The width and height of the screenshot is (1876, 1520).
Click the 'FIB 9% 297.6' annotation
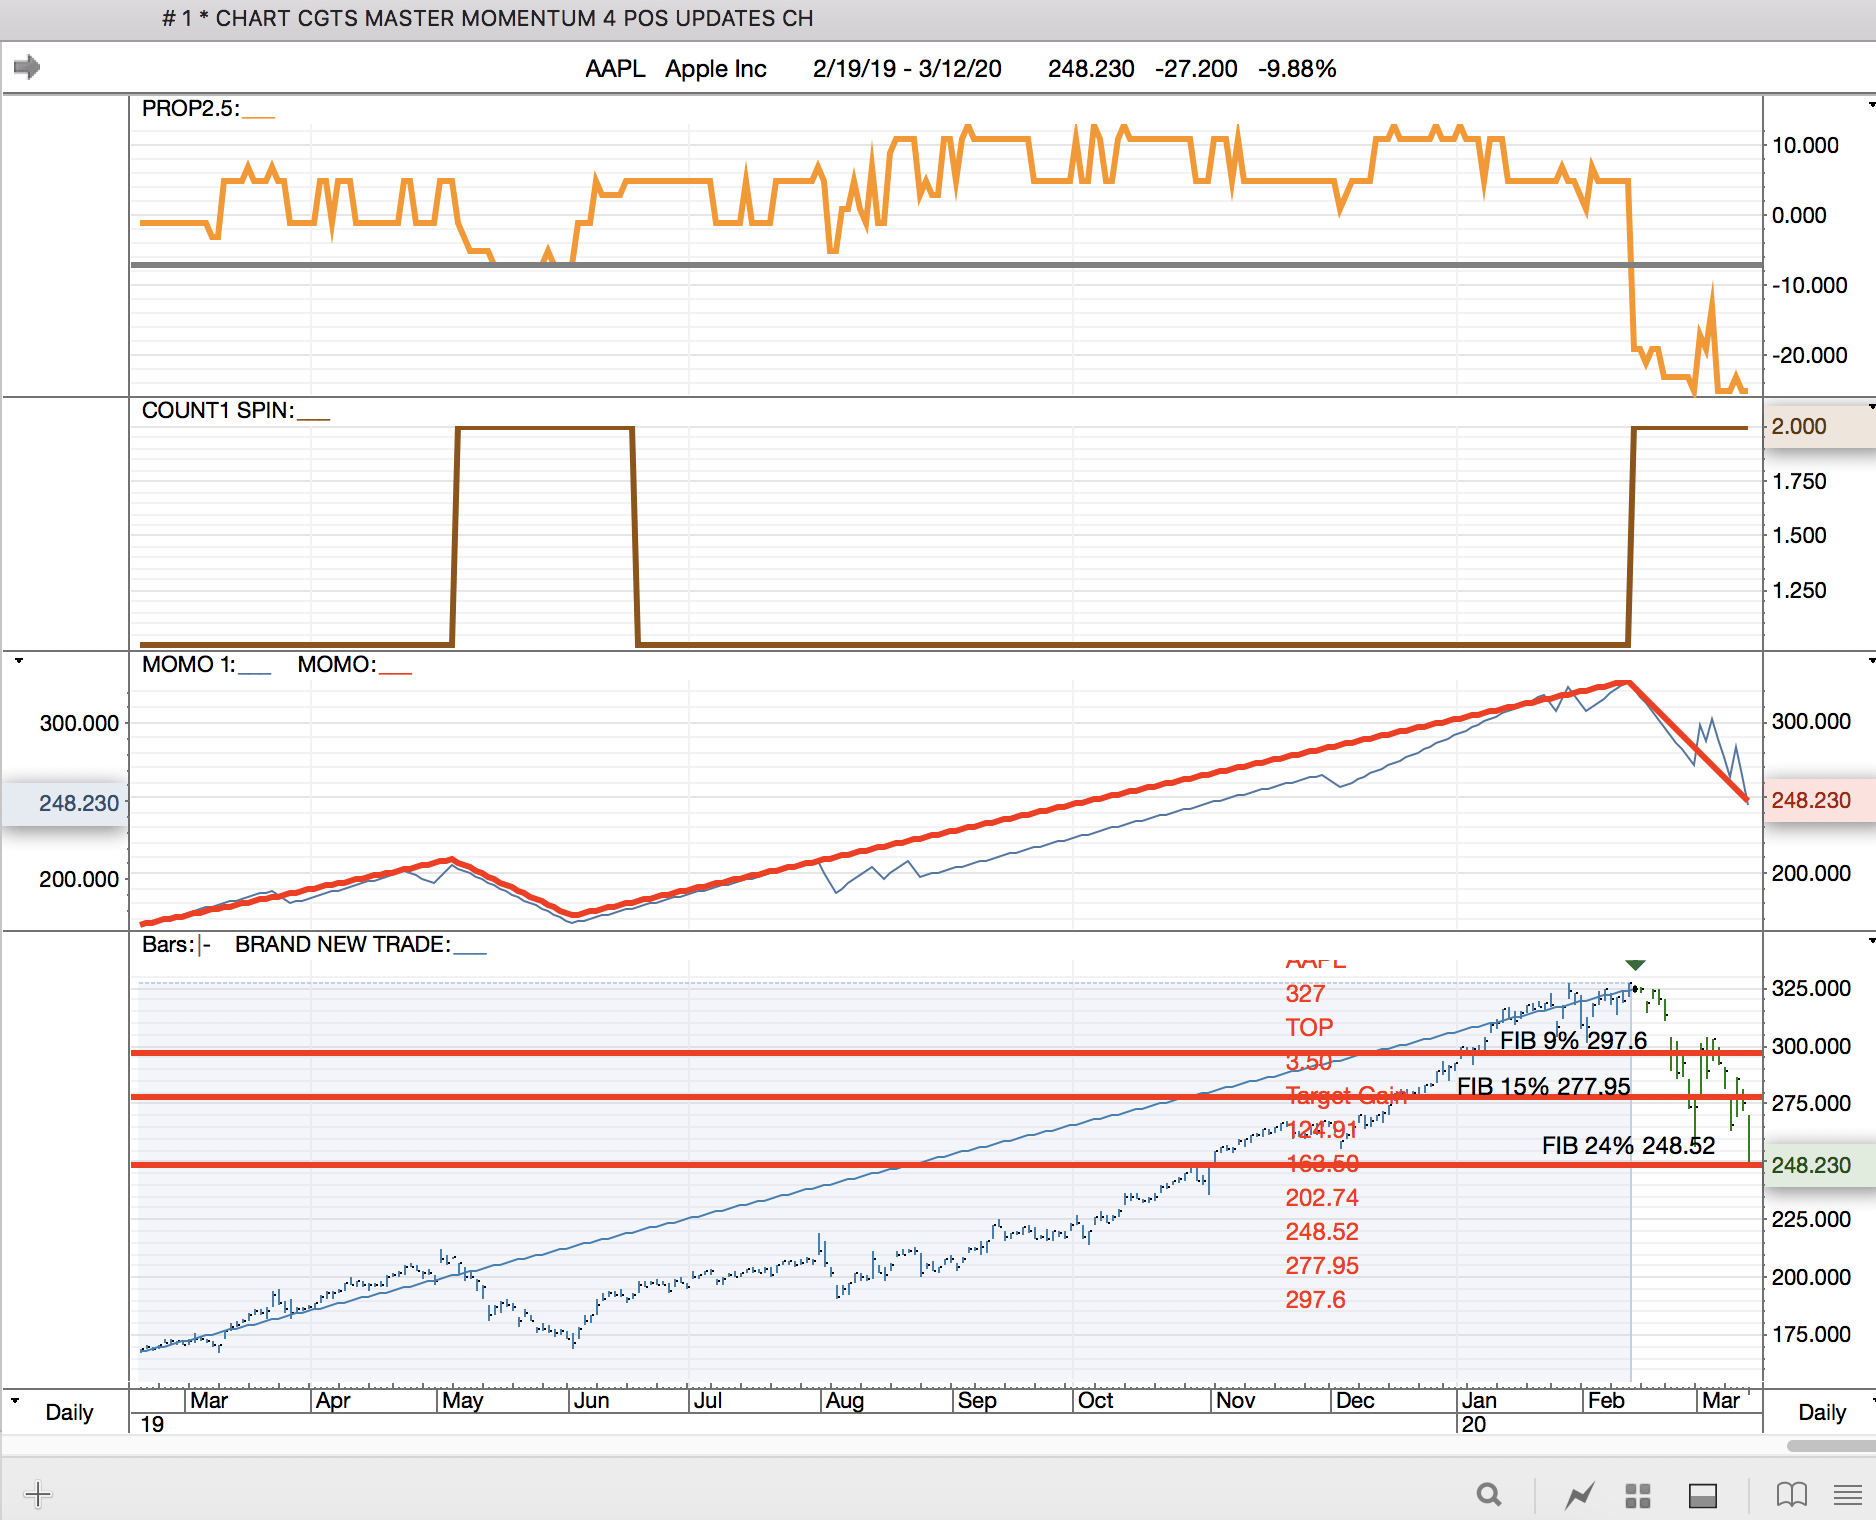1573,1040
